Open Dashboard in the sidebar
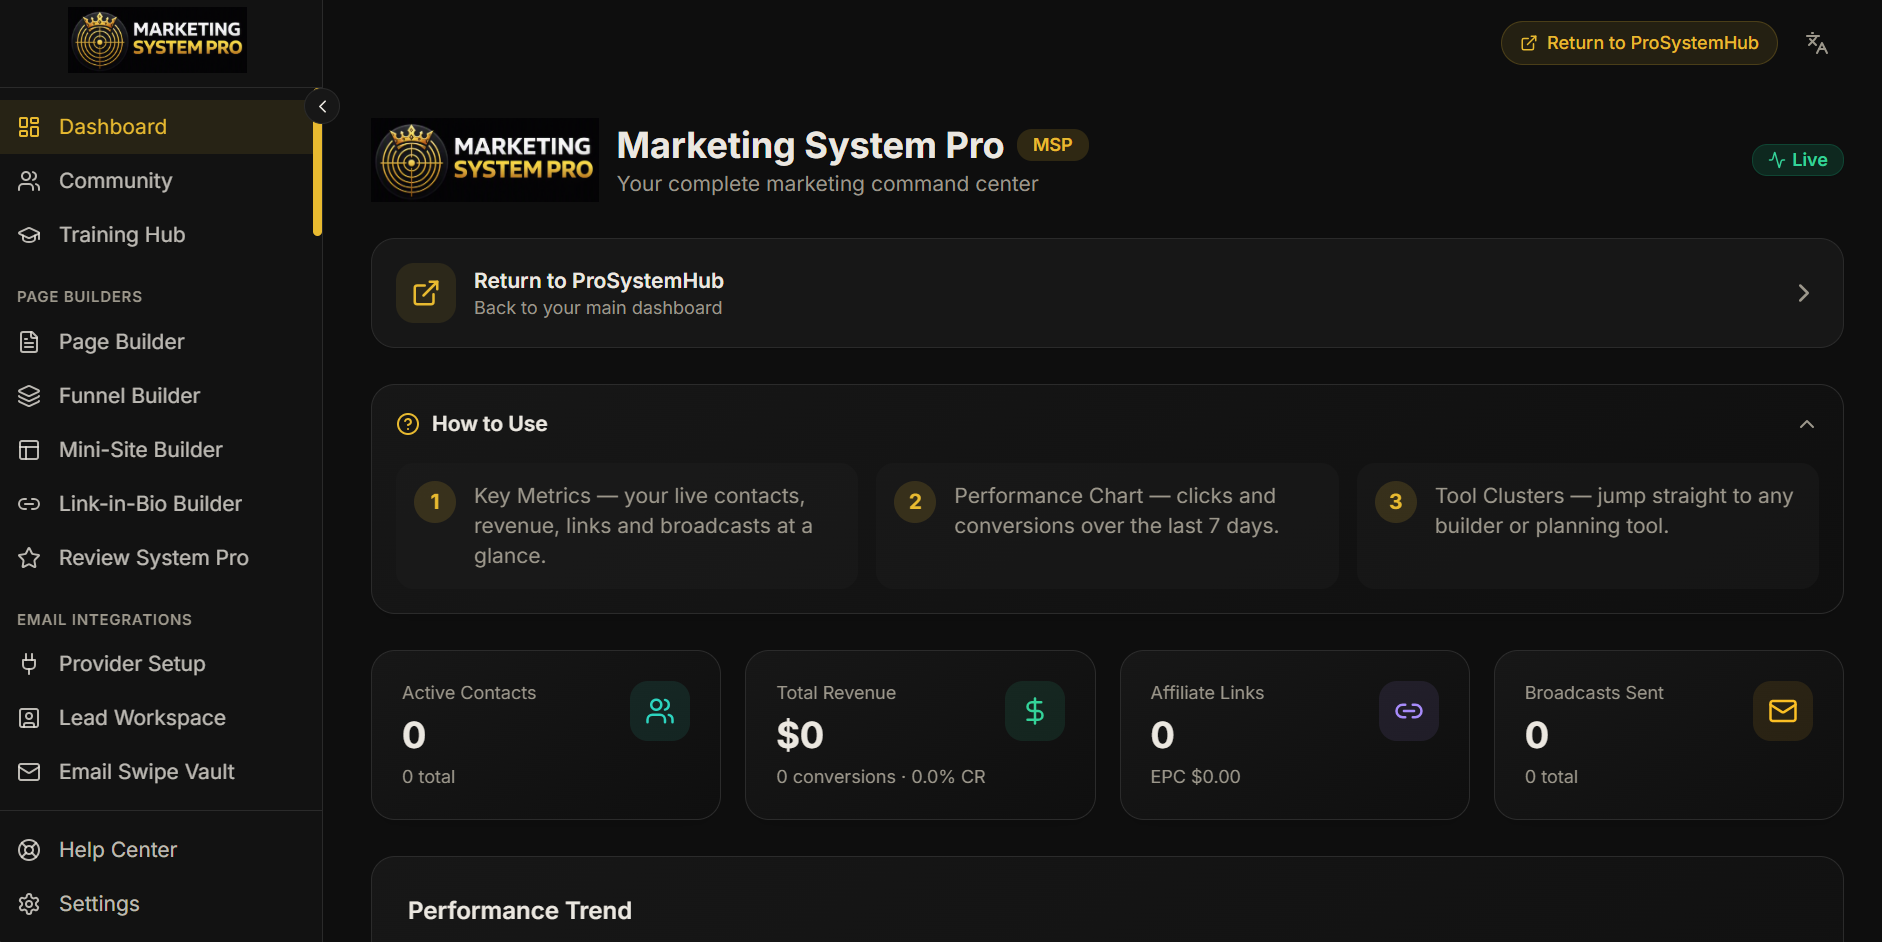This screenshot has height=942, width=1882. click(x=157, y=127)
